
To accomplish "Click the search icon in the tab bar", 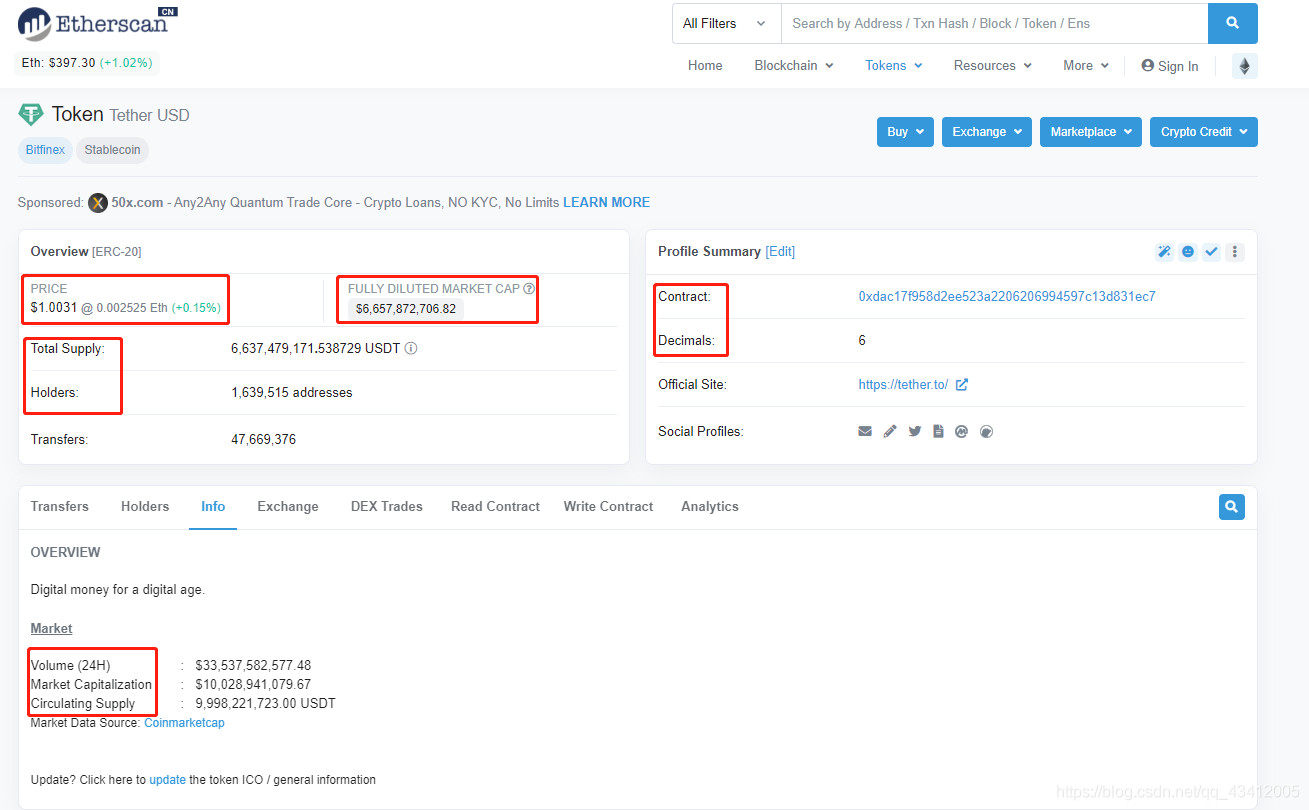I will 1232,507.
